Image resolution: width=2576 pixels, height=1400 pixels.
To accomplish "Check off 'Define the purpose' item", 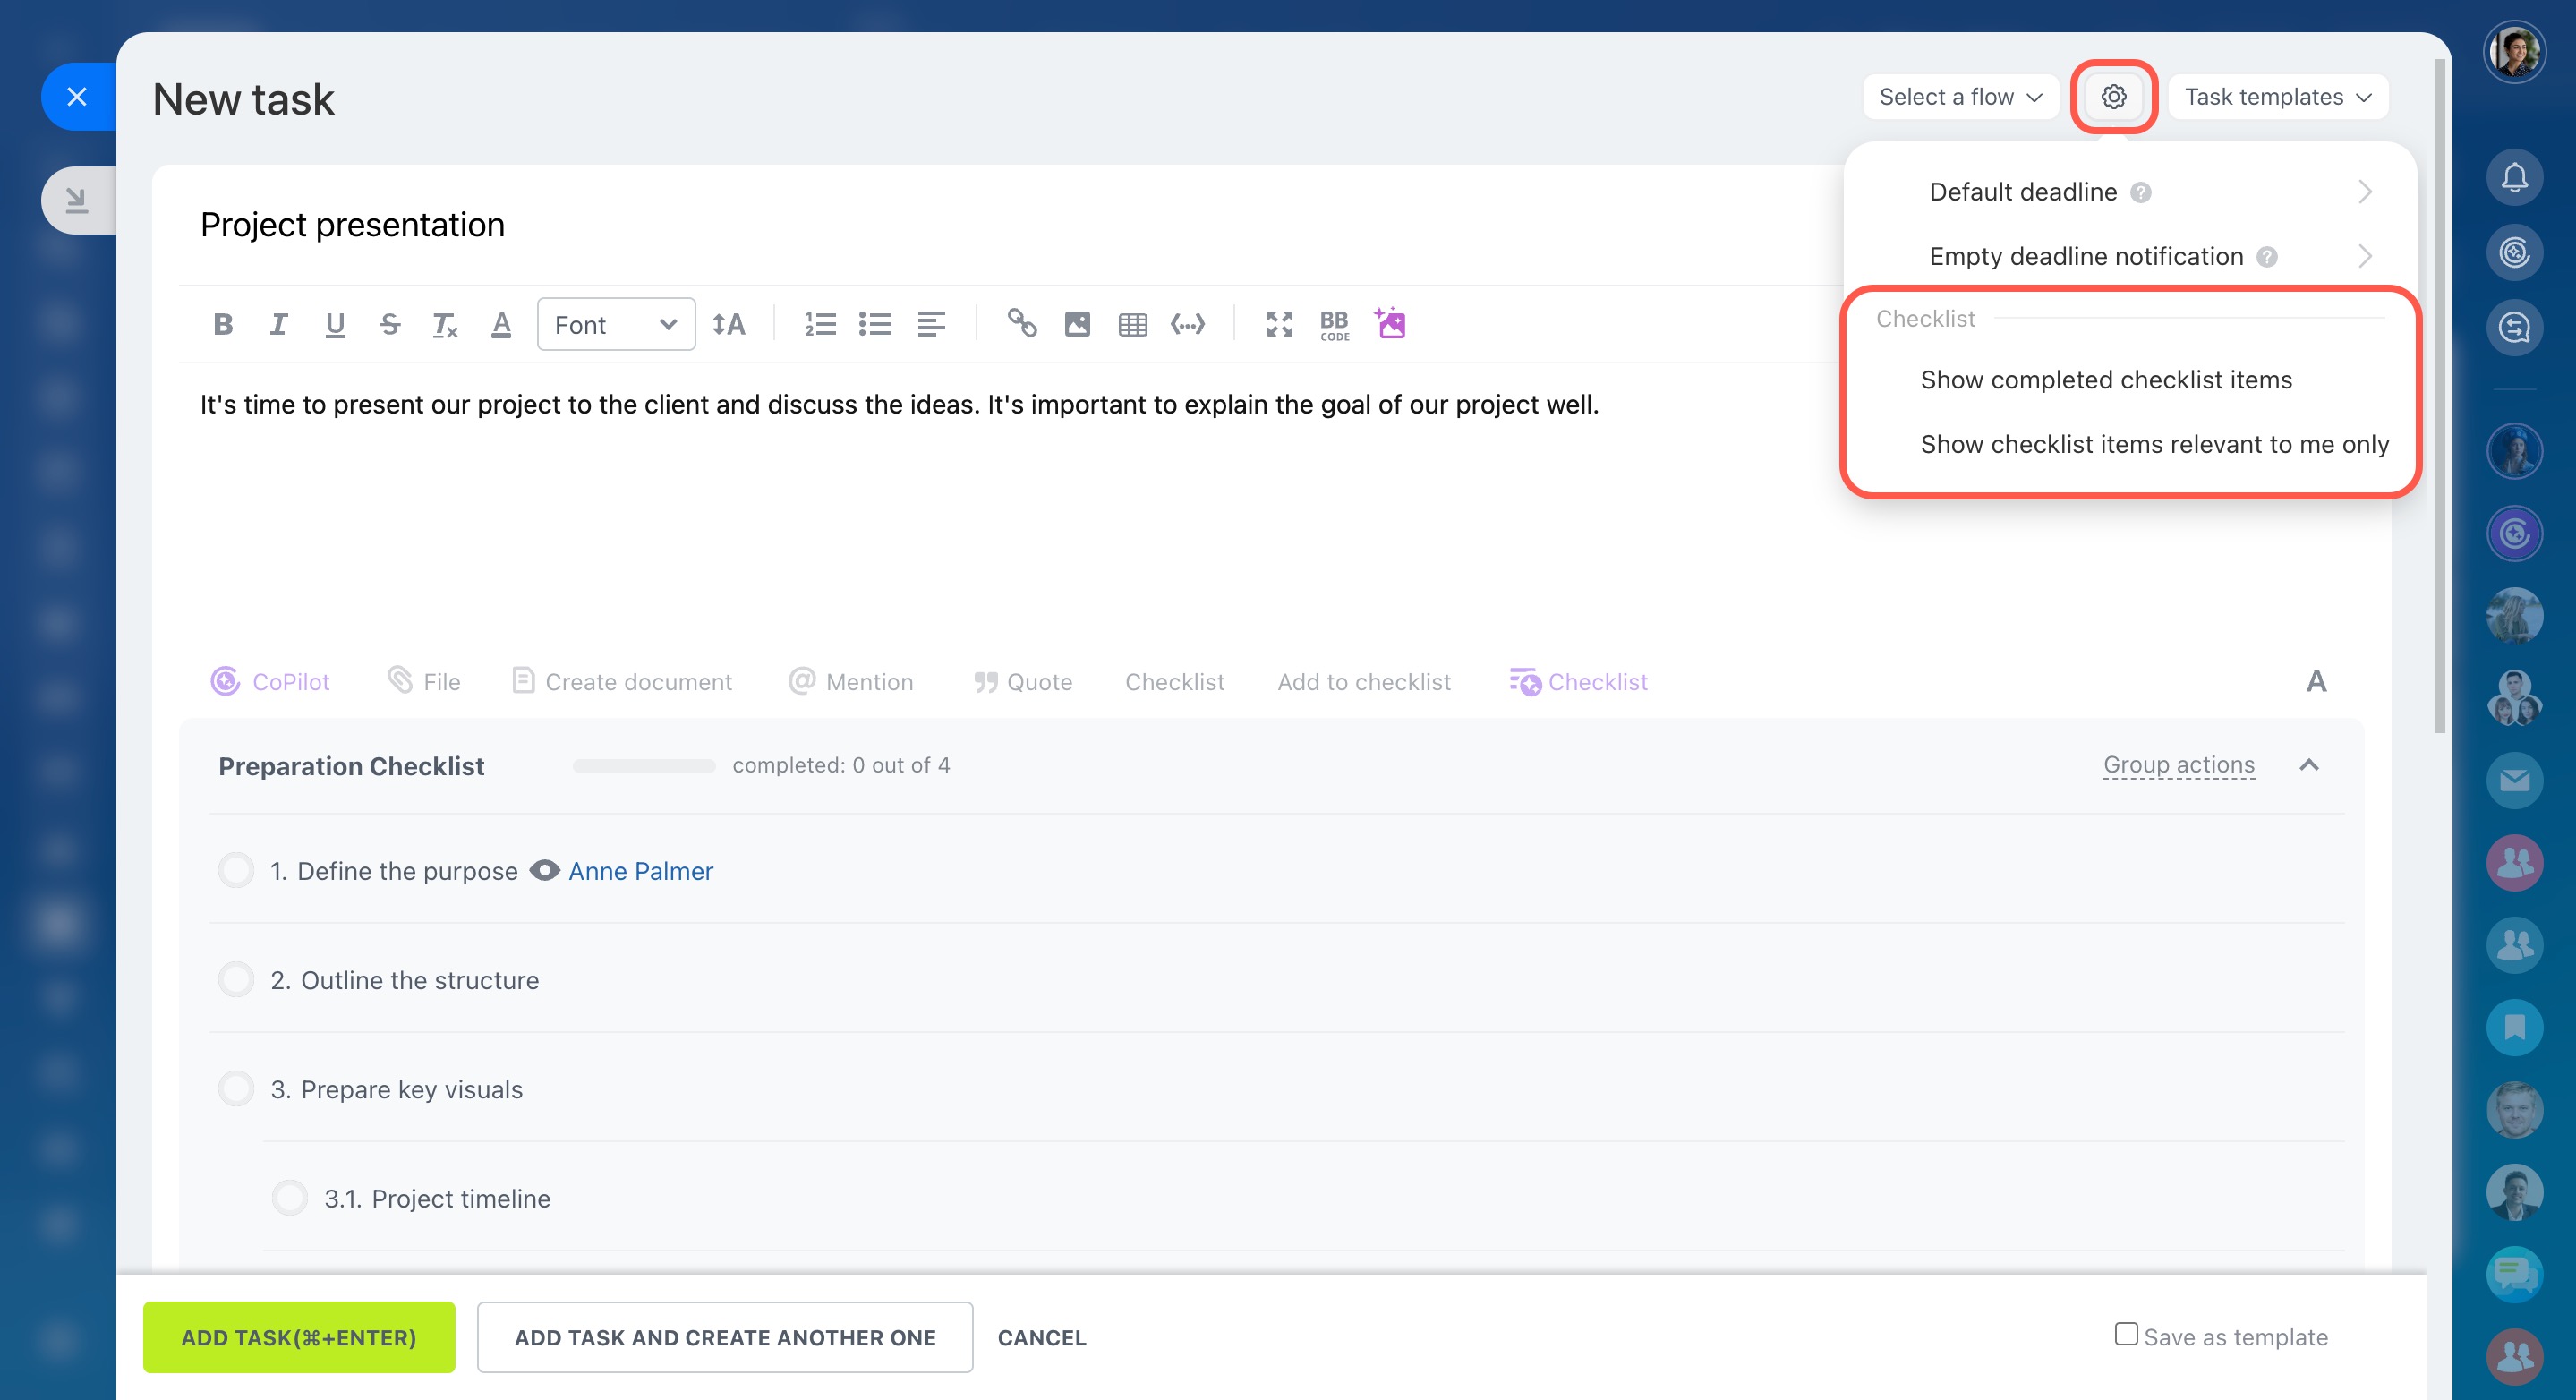I will coord(237,870).
